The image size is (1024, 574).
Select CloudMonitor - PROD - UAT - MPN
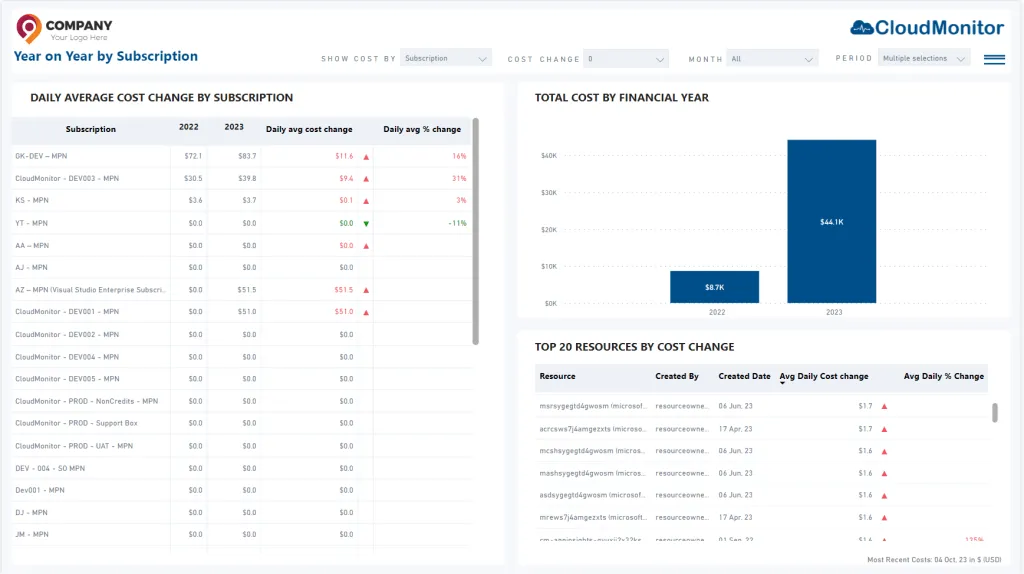[241, 446]
